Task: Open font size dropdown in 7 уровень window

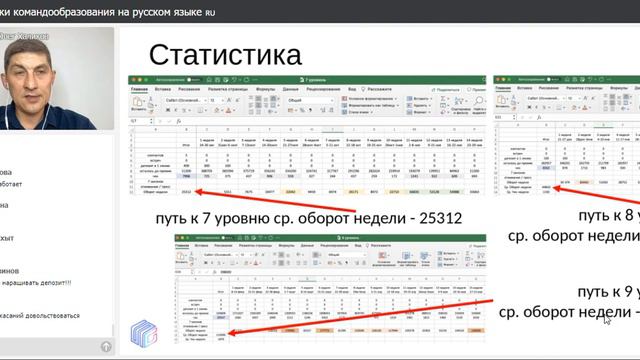Action: 217,100
